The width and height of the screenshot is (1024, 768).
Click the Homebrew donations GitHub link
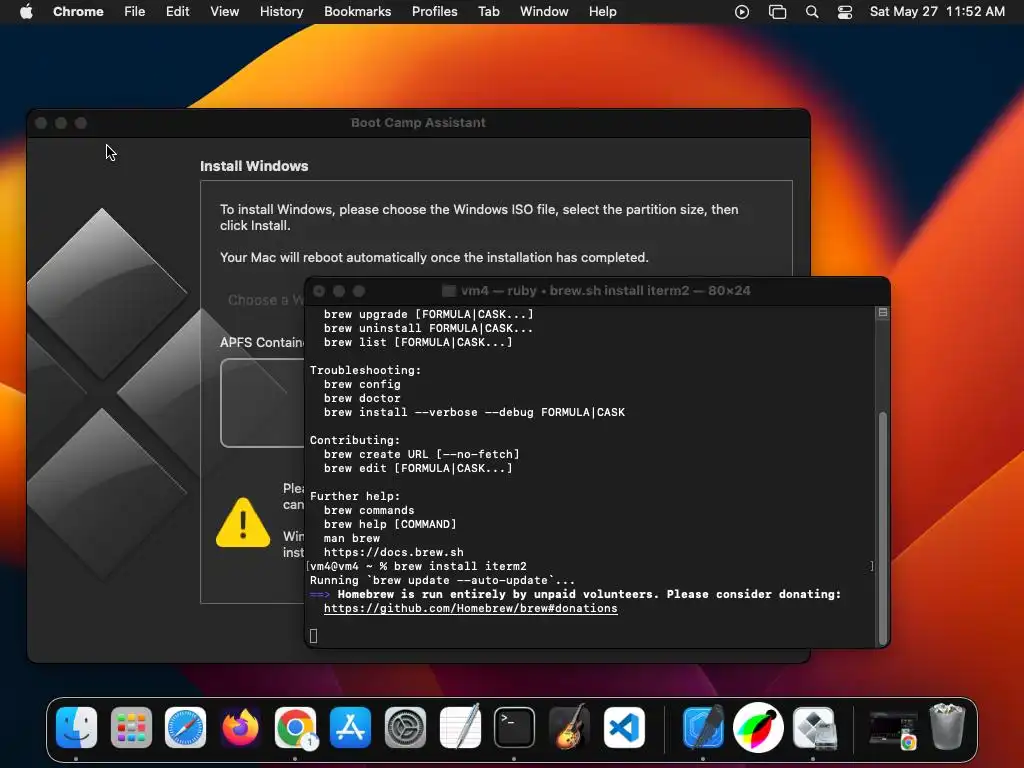pyautogui.click(x=470, y=608)
